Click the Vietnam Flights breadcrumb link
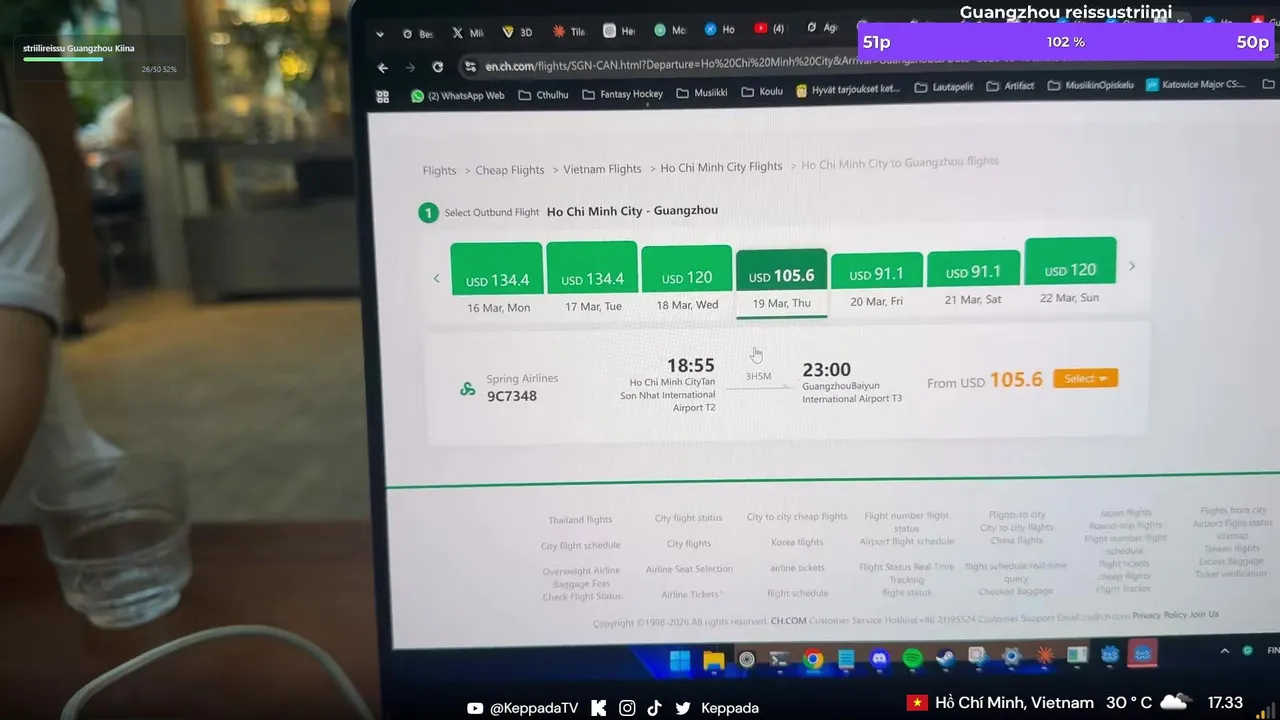Screen dimensions: 1280x720 click(602, 169)
